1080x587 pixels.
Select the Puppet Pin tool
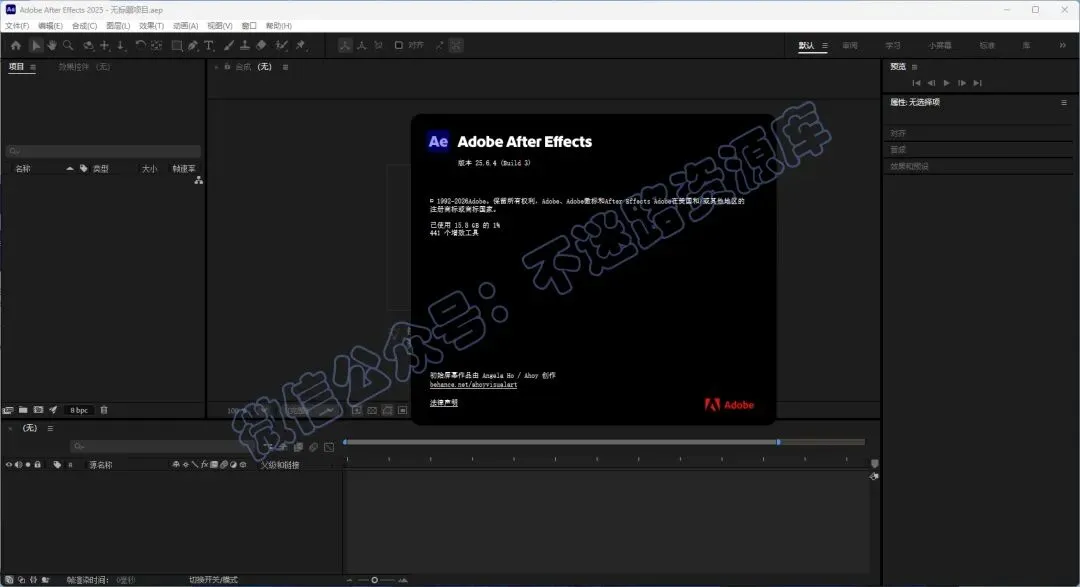click(x=301, y=45)
